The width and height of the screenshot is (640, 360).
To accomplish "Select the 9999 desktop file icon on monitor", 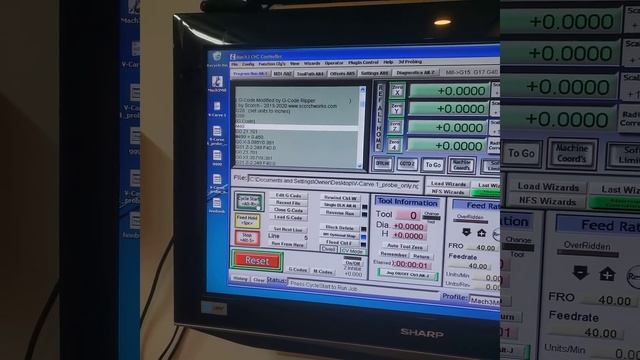I will (x=217, y=157).
